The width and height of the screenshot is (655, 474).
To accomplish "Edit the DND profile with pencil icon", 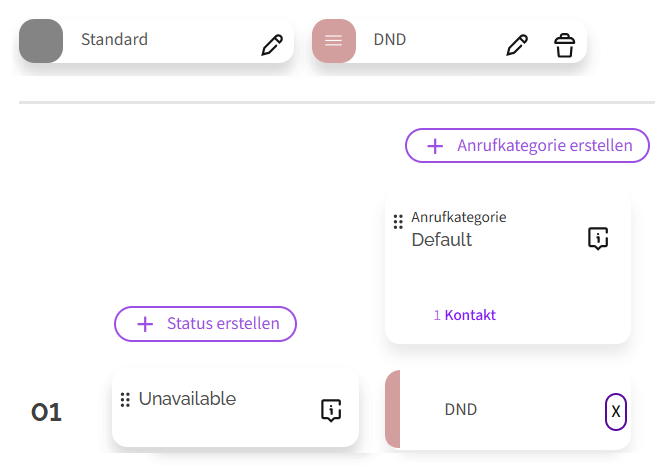I will coord(516,45).
